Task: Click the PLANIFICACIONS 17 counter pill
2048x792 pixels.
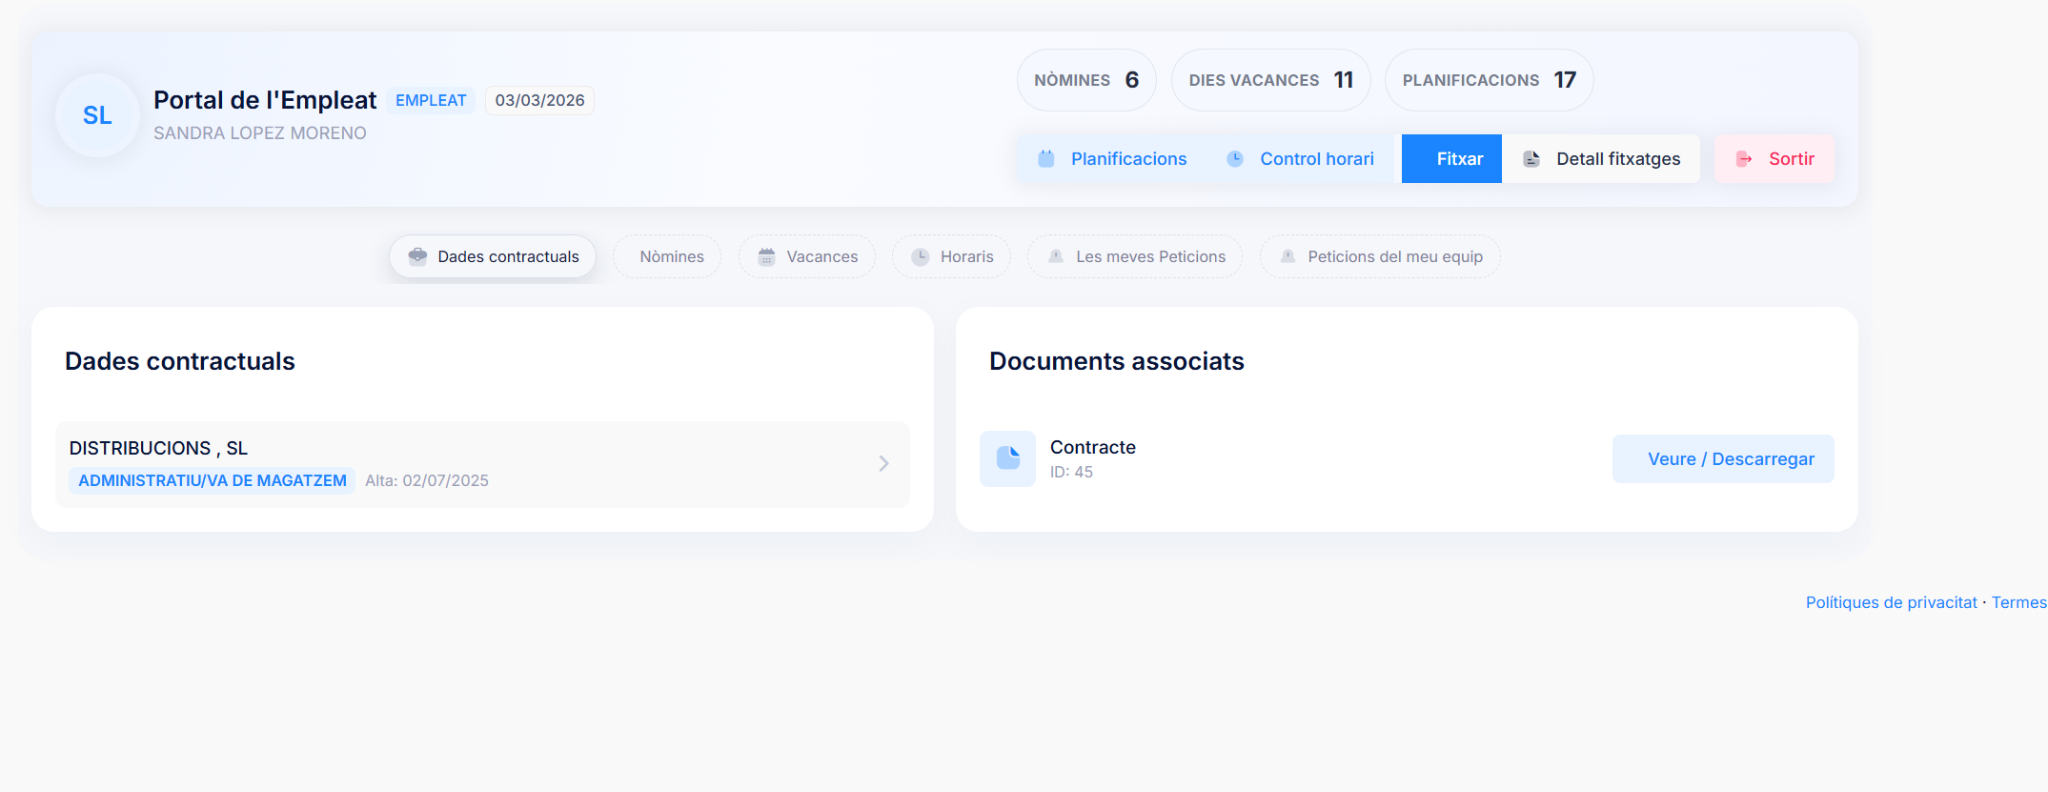Action: [1489, 80]
